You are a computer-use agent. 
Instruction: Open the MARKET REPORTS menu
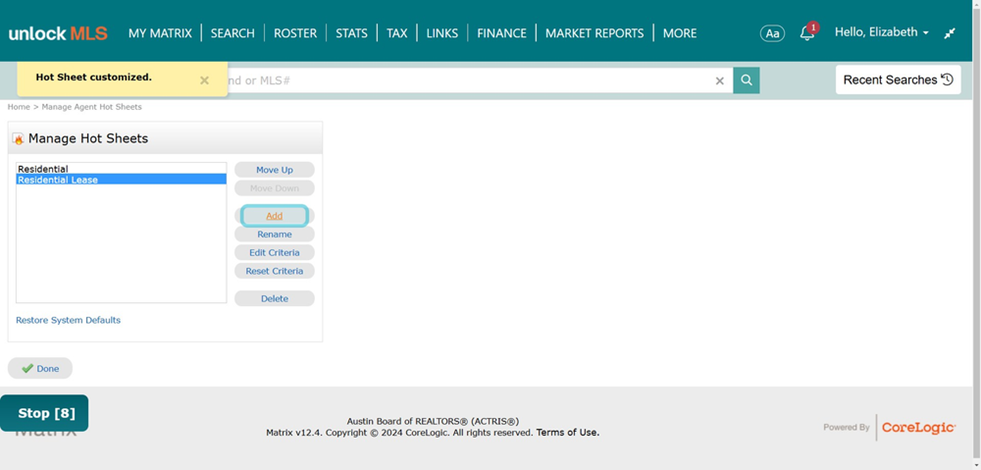click(594, 33)
